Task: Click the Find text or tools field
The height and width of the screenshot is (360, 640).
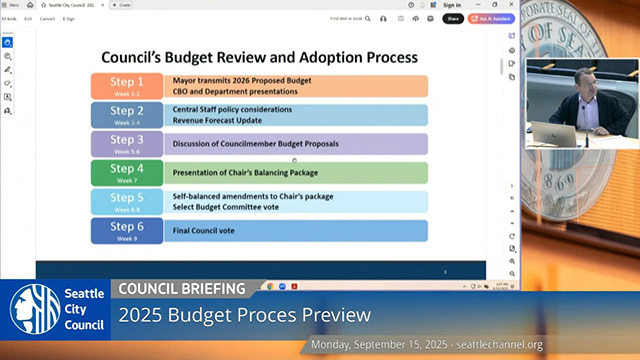Action: pyautogui.click(x=346, y=19)
